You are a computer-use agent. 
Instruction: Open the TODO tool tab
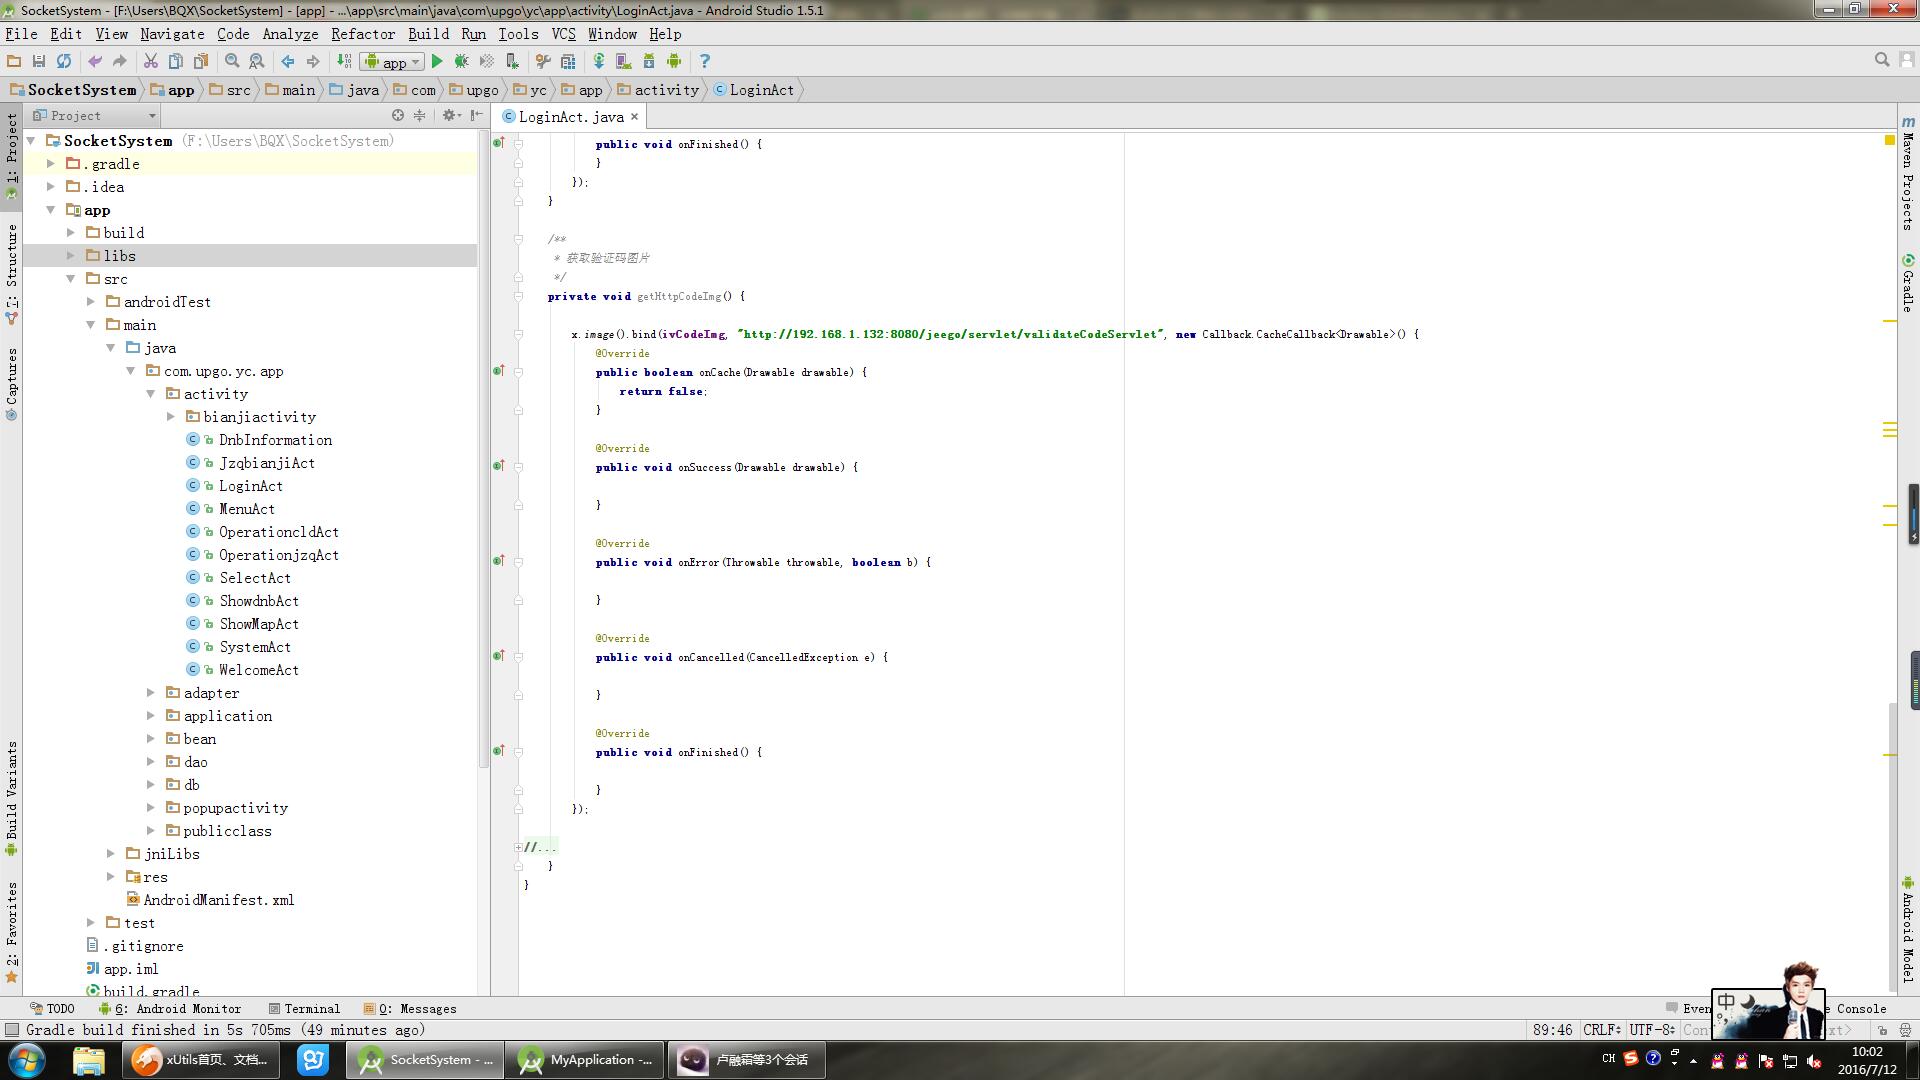click(x=52, y=1009)
